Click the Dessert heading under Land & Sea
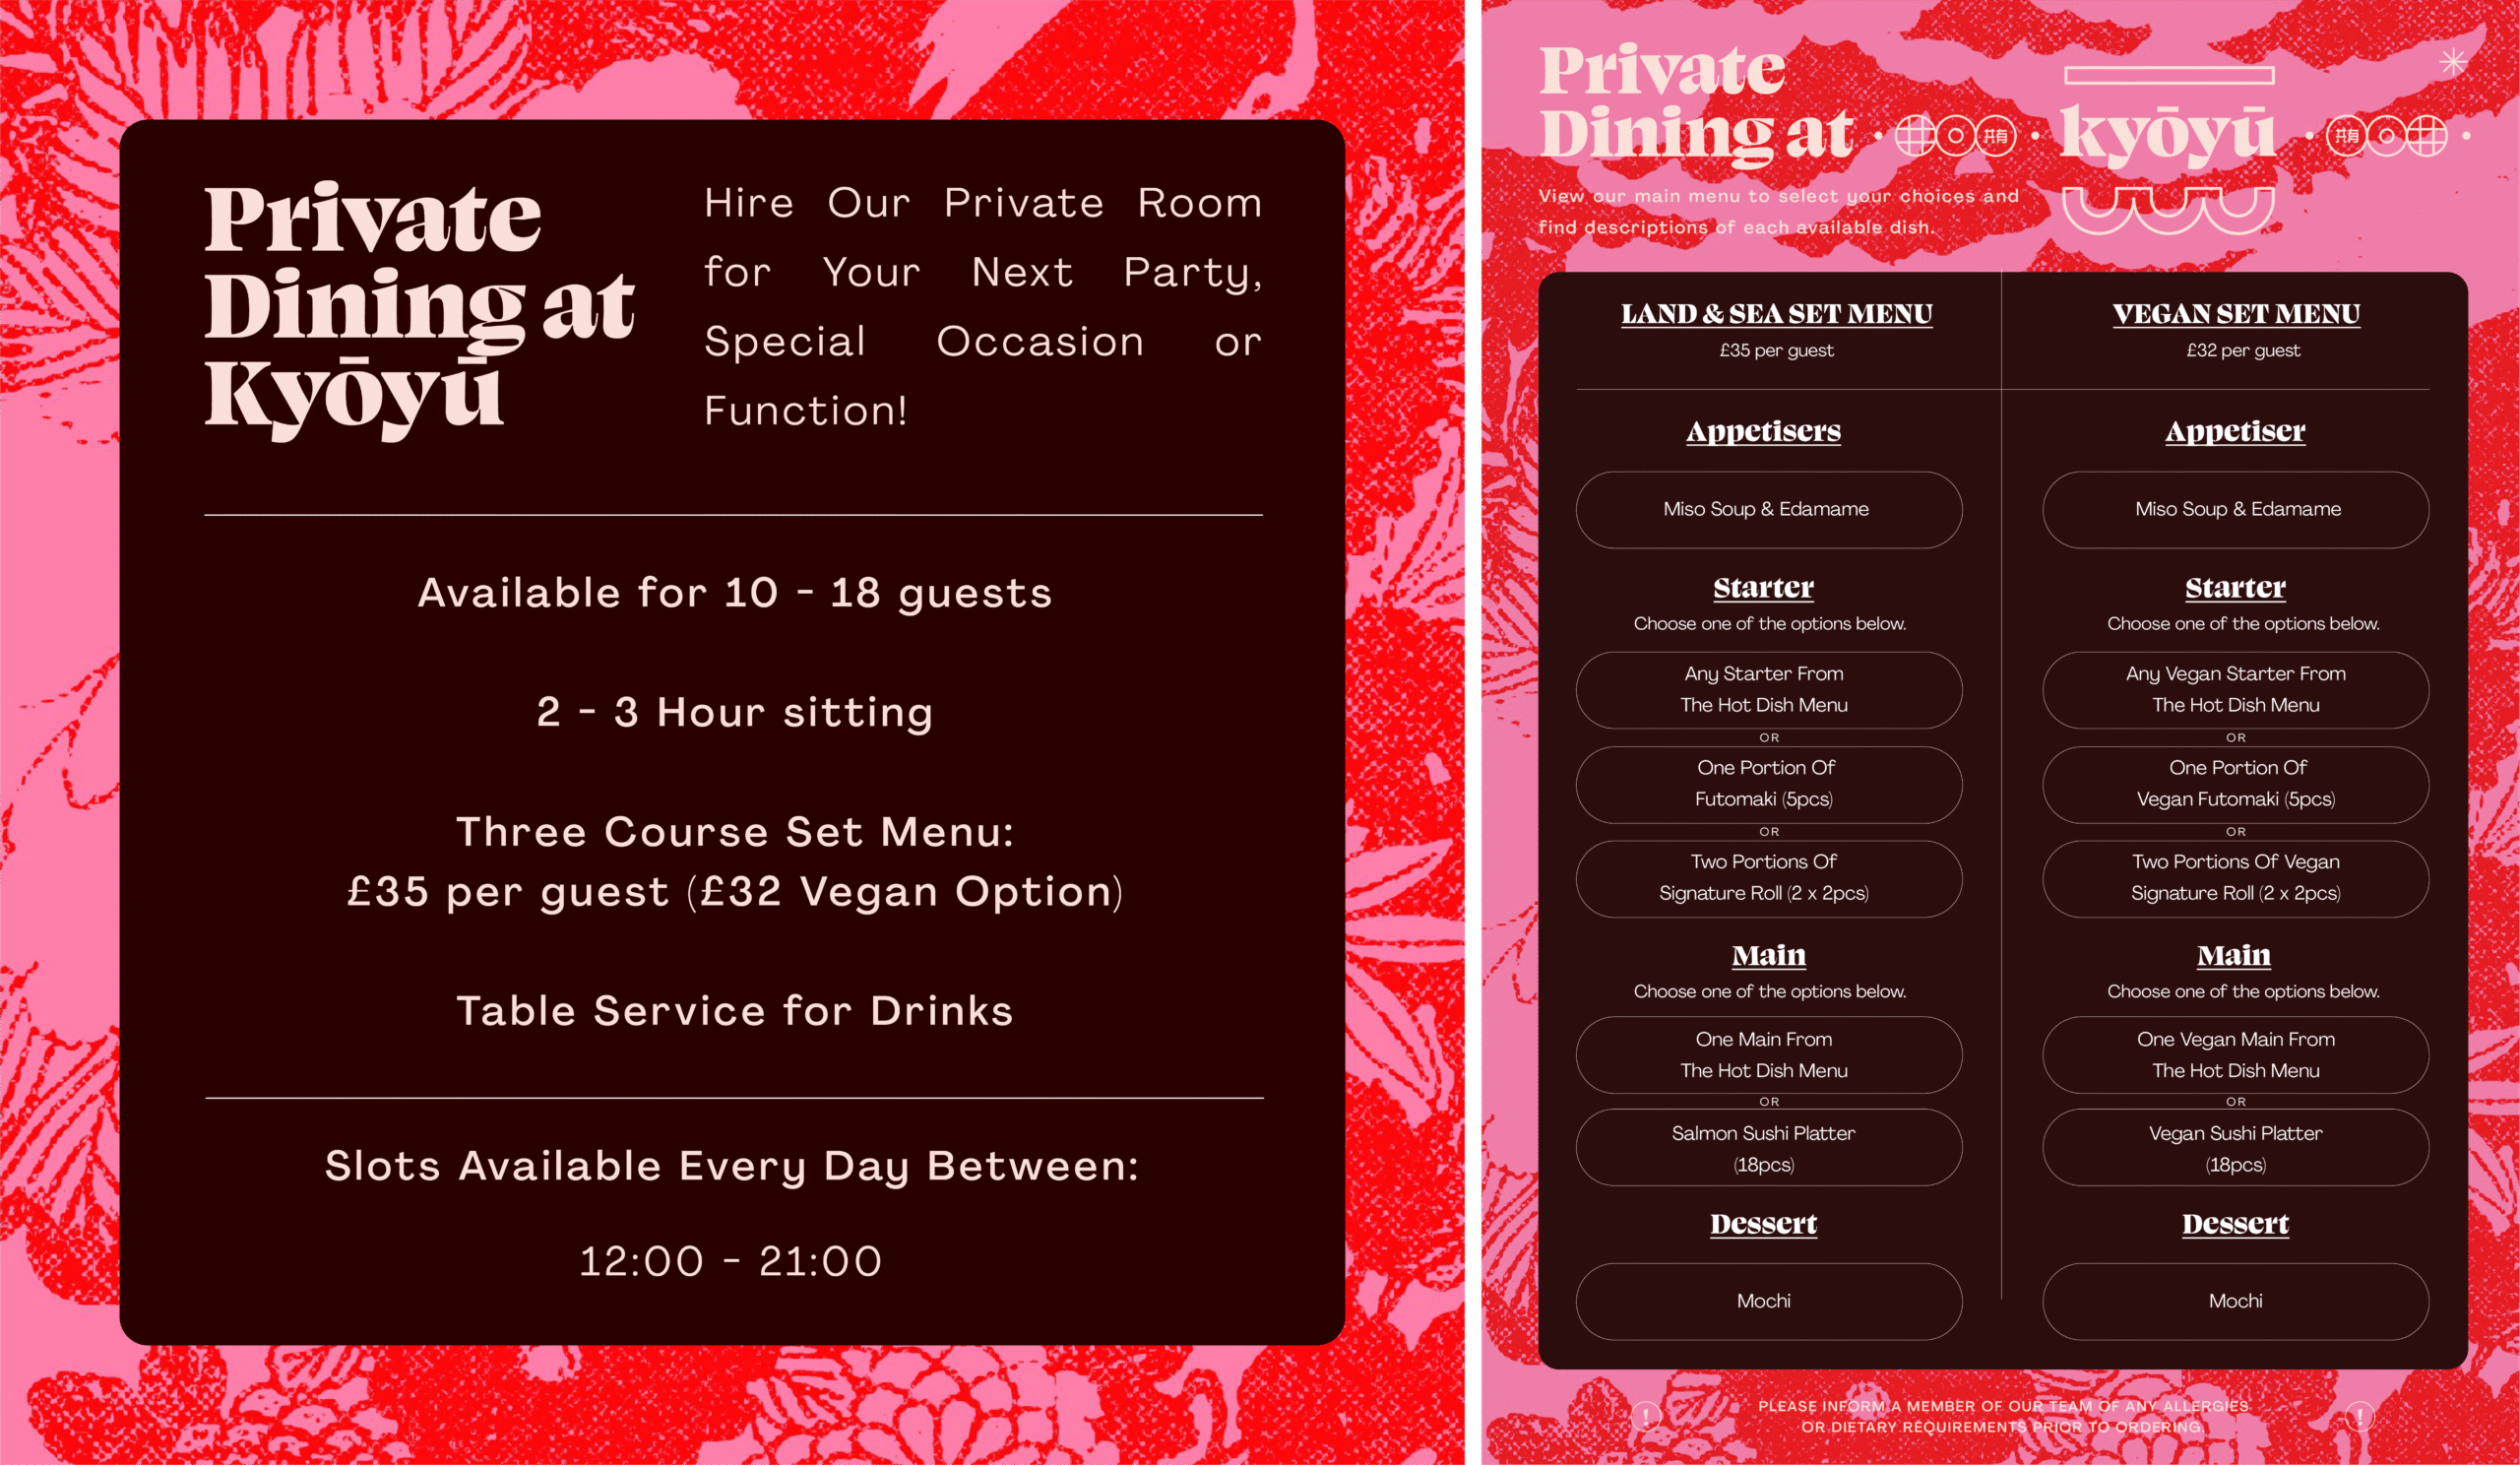 click(x=1763, y=1224)
